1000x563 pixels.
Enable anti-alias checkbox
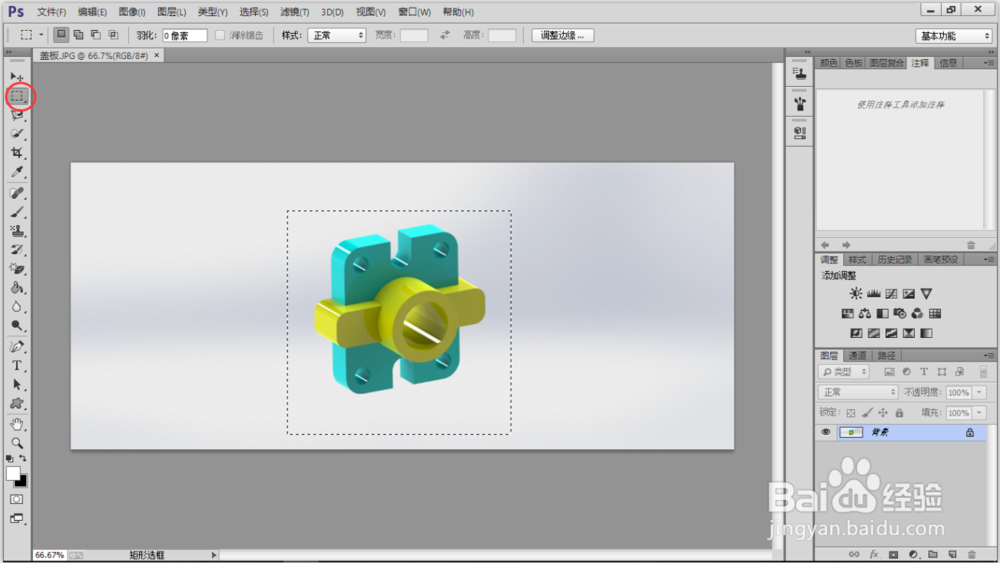220,35
